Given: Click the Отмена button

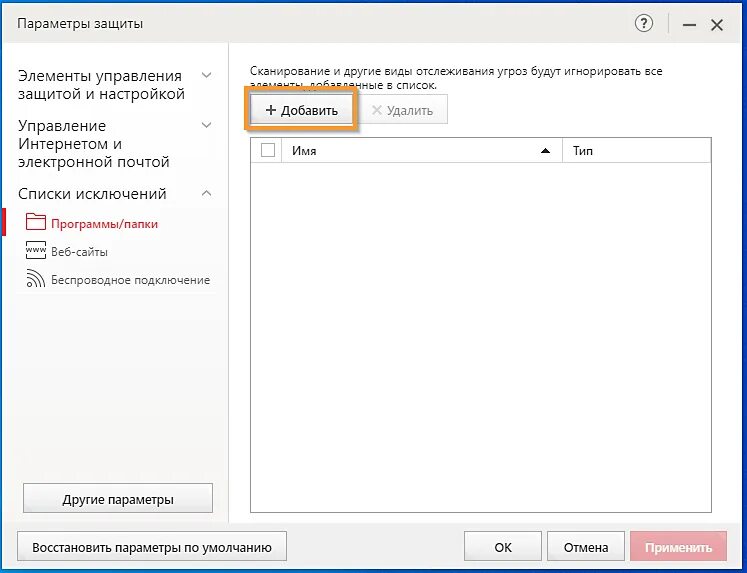Looking at the screenshot, I should [x=585, y=547].
